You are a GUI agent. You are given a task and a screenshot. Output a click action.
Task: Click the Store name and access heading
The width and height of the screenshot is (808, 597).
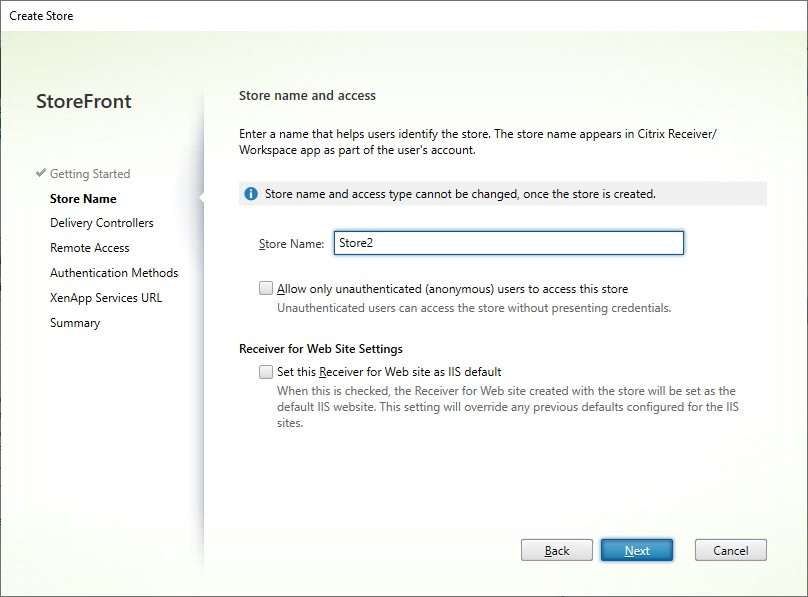(x=307, y=96)
